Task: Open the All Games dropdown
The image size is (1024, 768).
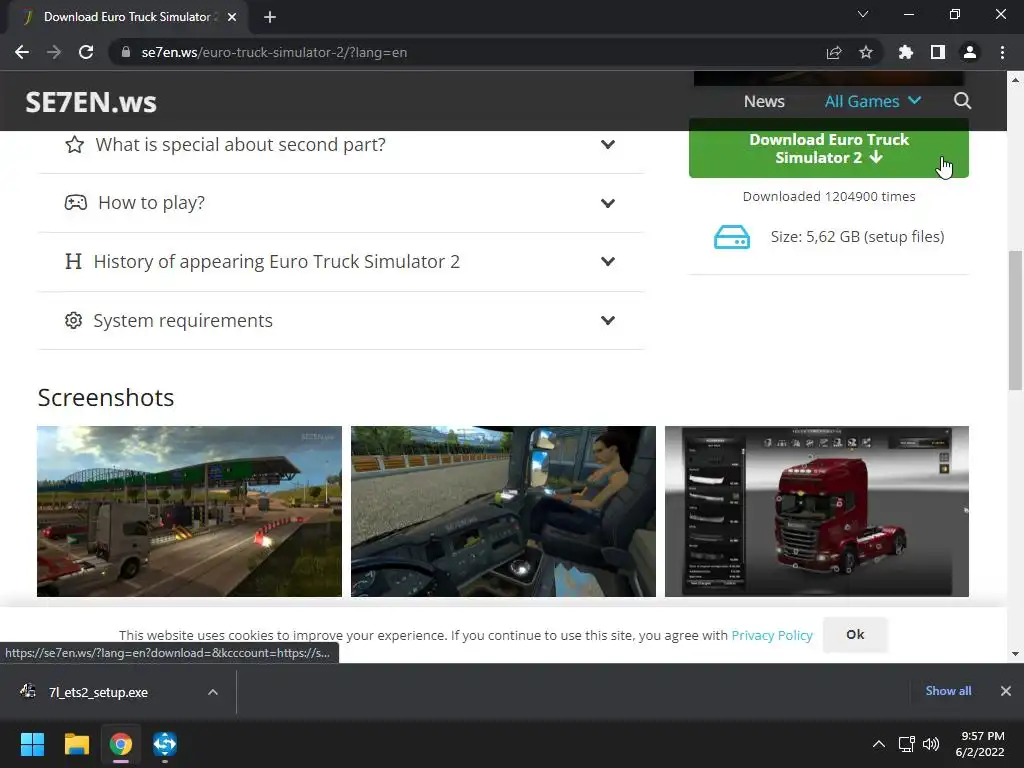Action: (x=872, y=101)
